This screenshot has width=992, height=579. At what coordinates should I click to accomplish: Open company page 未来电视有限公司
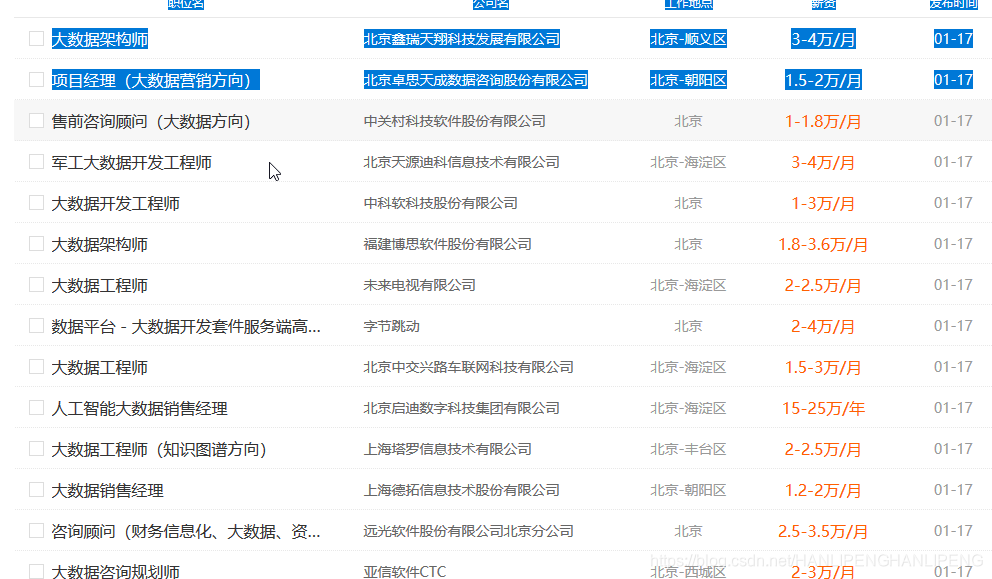pyautogui.click(x=419, y=285)
